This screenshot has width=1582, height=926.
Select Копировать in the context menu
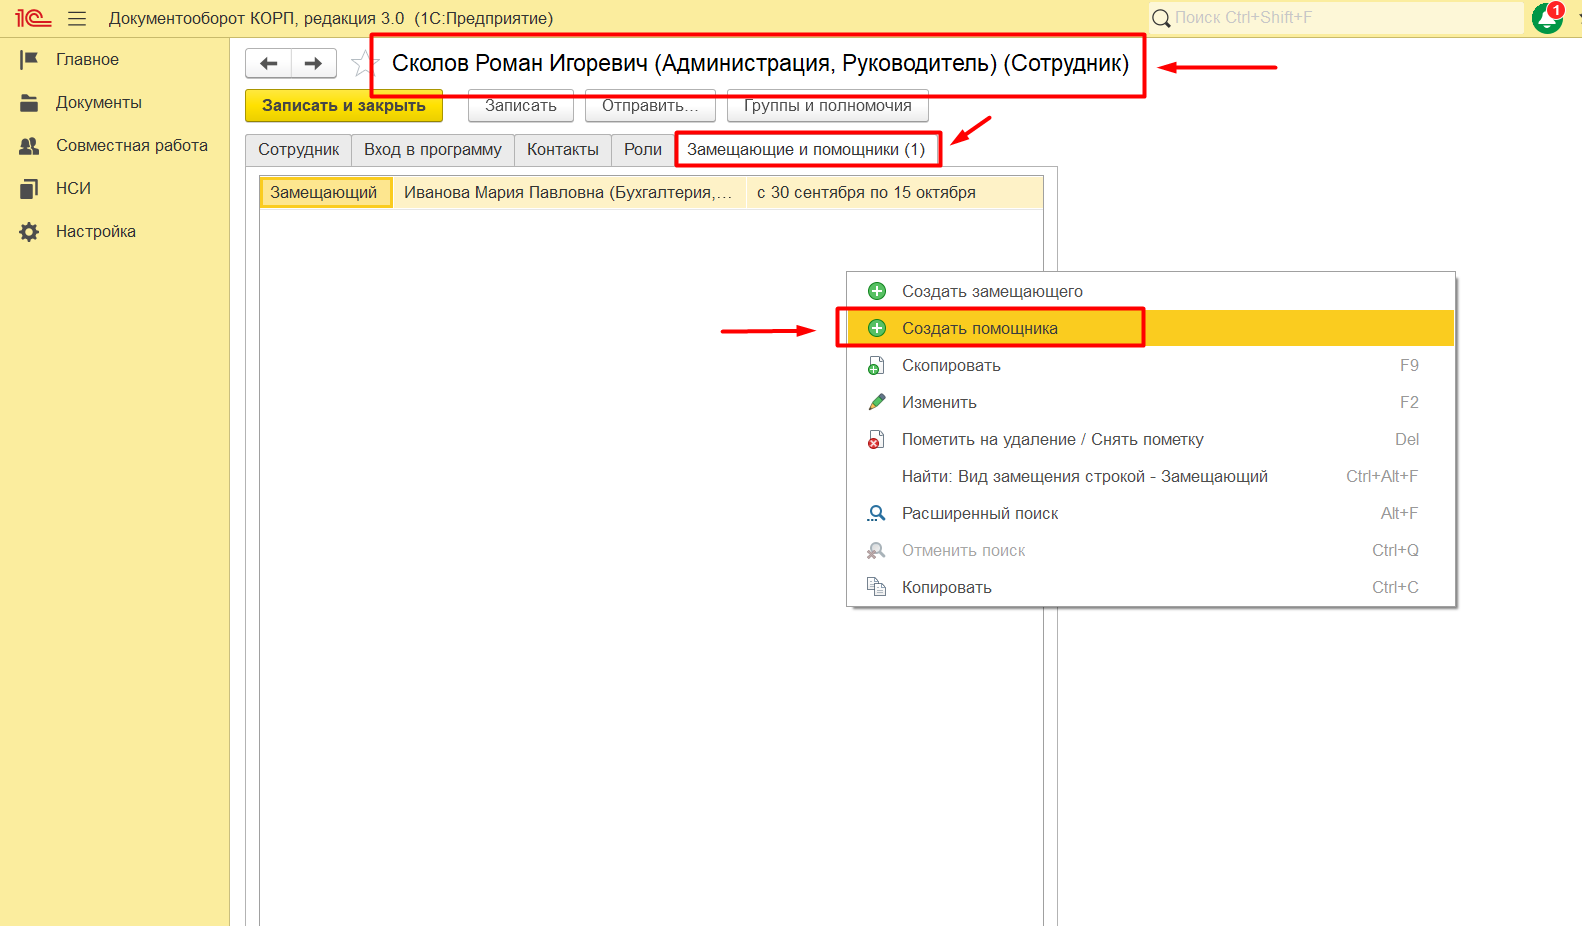pyautogui.click(x=1151, y=587)
